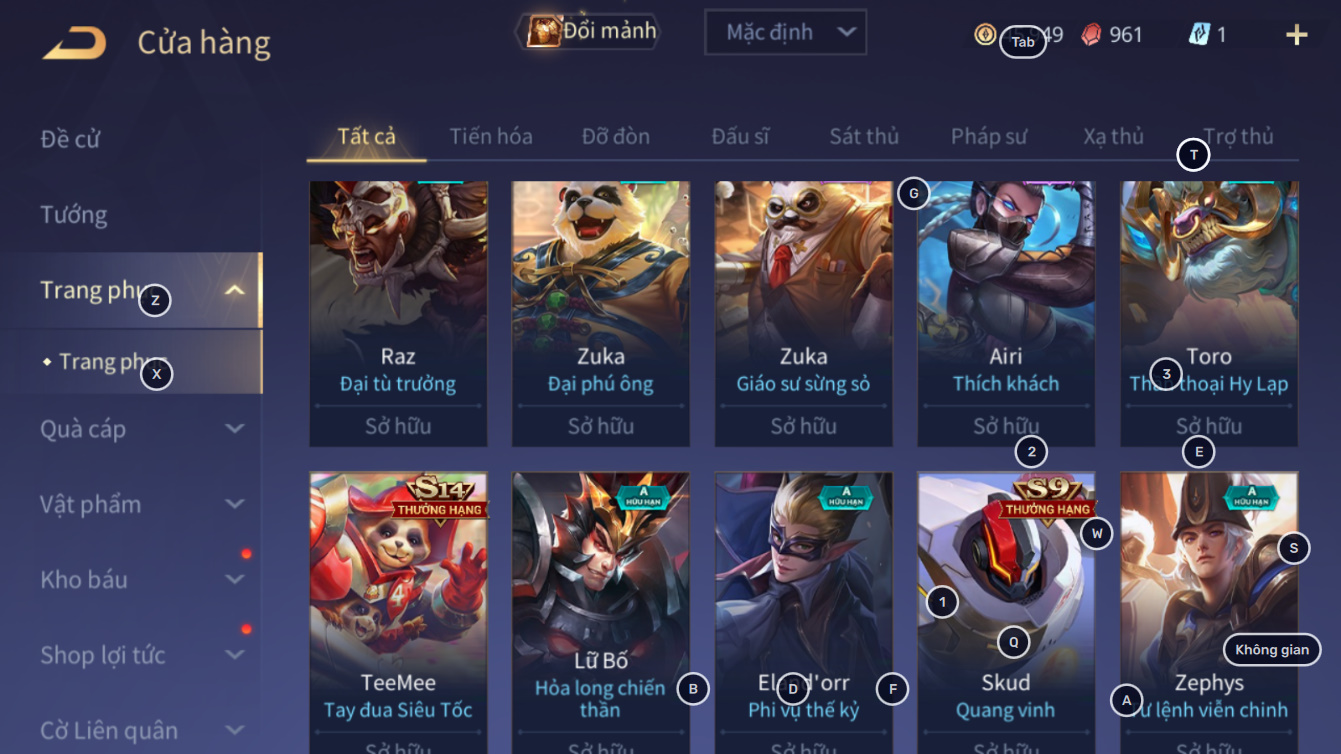The image size is (1341, 754).
Task: Open the Pháp sư filter tab
Action: pos(989,136)
